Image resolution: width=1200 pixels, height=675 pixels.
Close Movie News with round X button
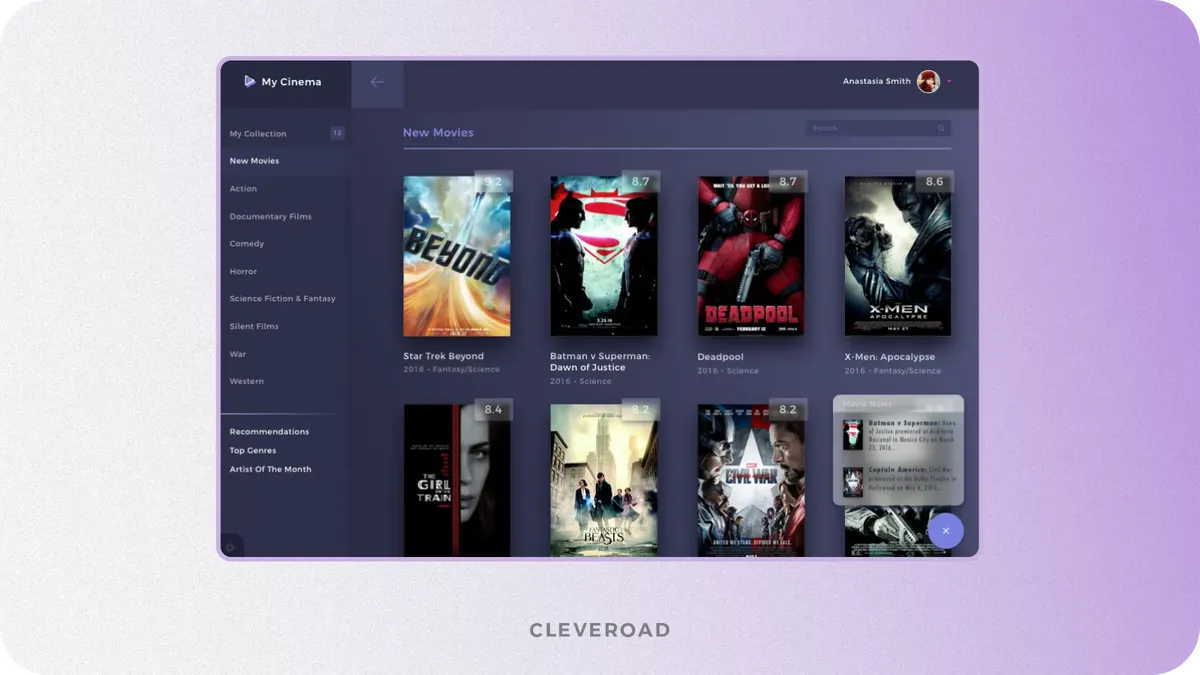click(945, 530)
